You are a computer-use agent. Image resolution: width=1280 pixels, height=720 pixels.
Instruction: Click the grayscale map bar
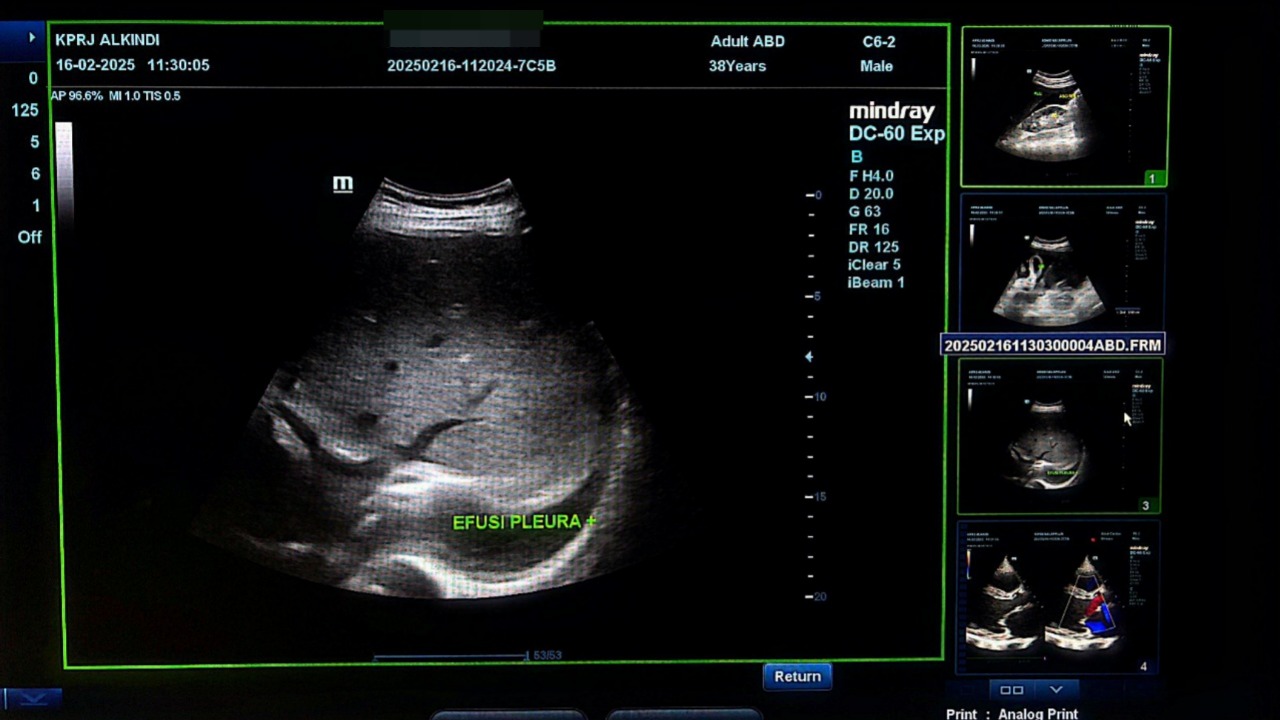(64, 170)
